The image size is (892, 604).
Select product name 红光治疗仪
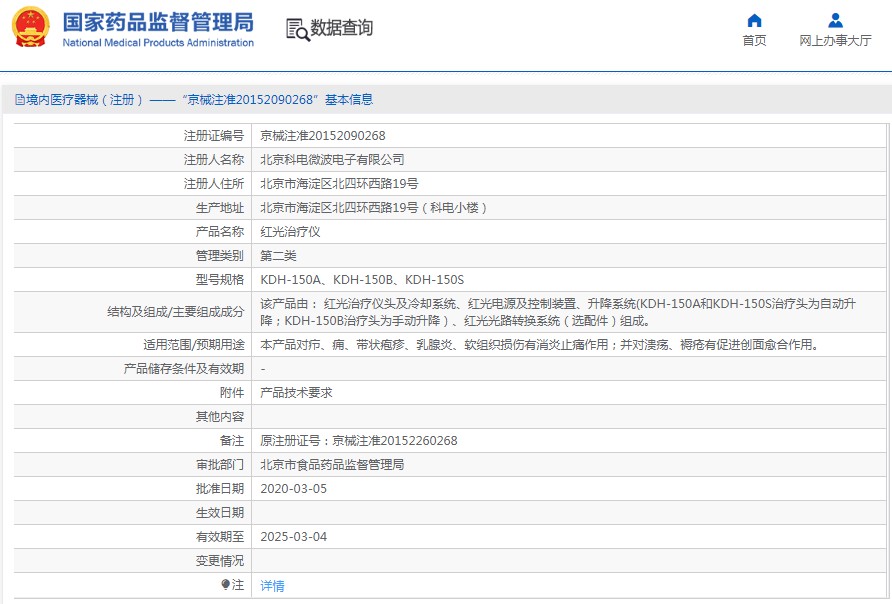290,232
